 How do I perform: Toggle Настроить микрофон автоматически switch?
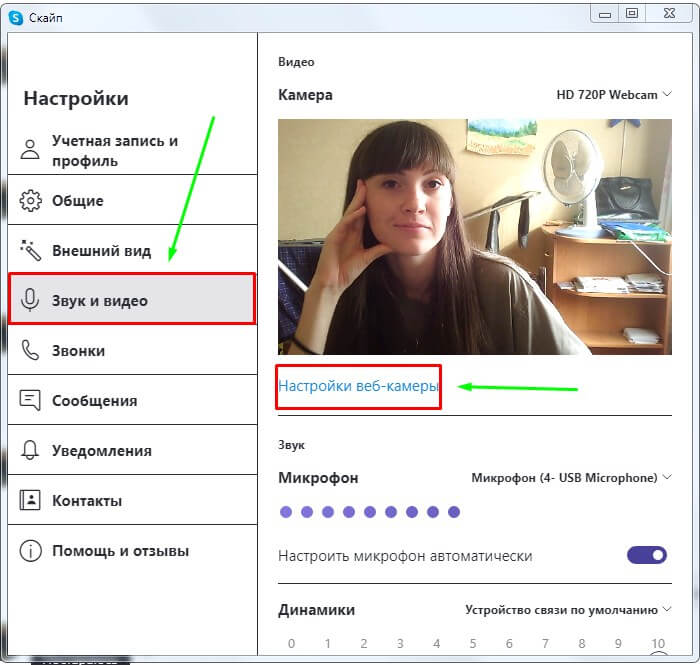[647, 555]
